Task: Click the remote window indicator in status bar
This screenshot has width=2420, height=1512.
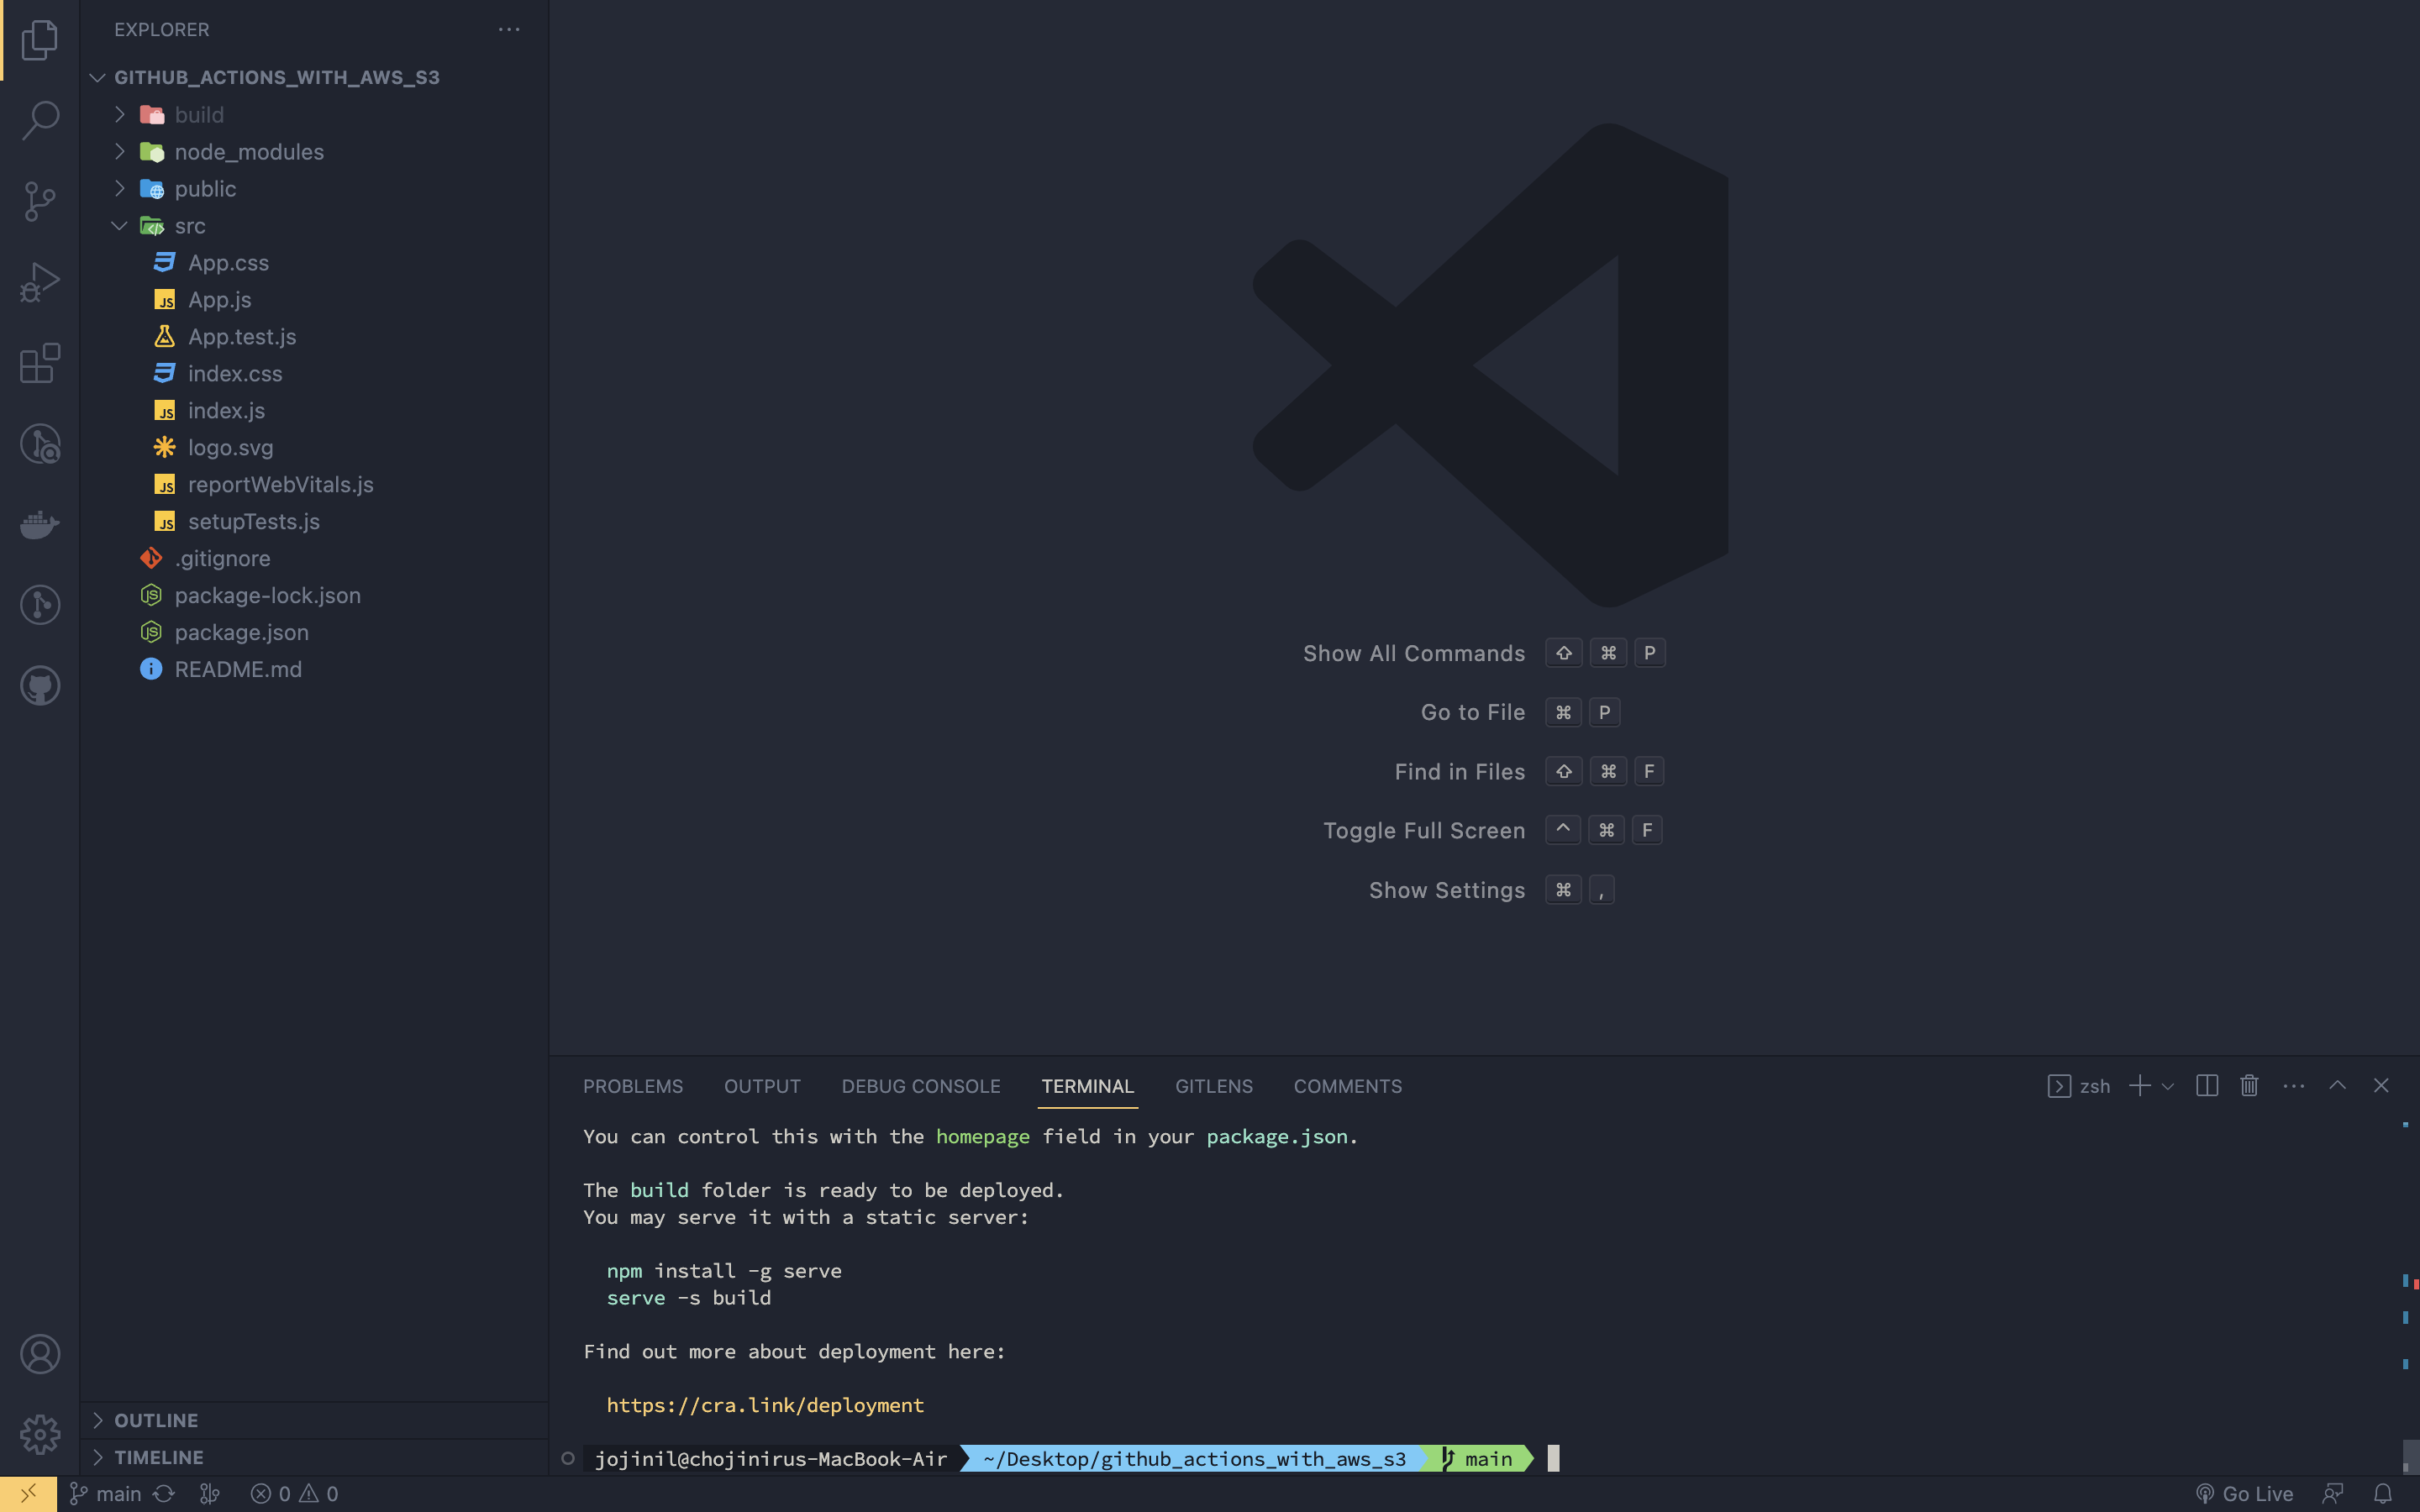Action: pyautogui.click(x=28, y=1494)
